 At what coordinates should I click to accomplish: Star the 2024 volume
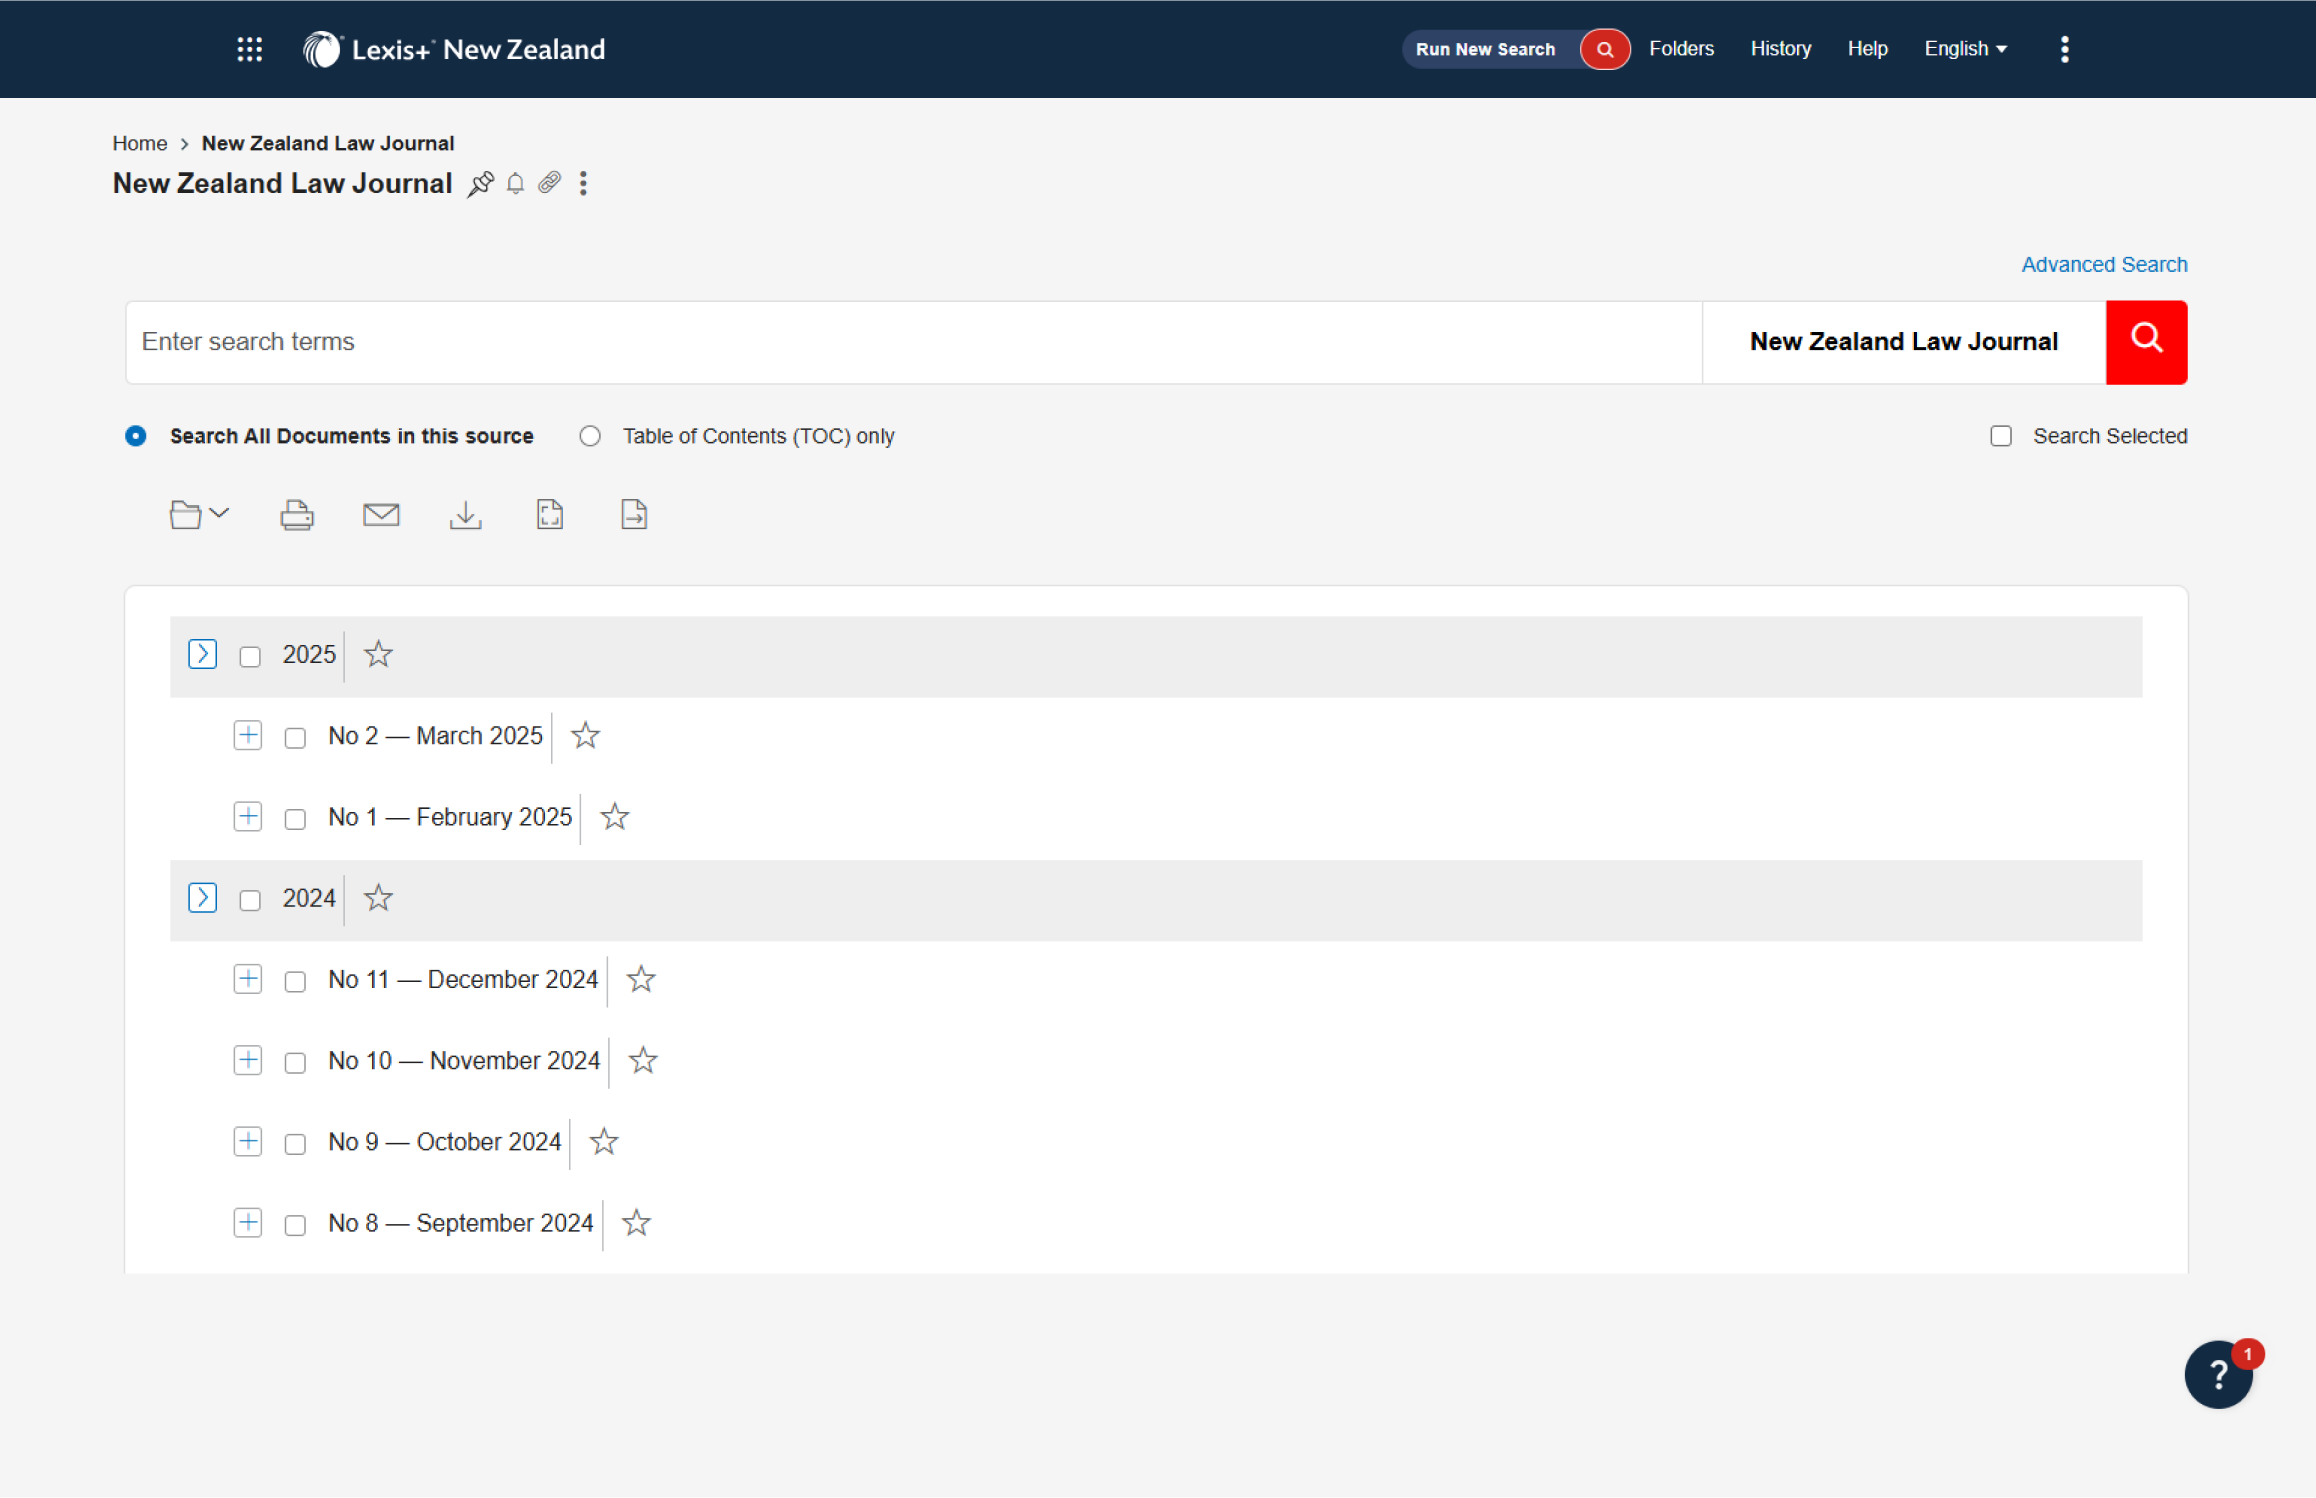pos(378,898)
